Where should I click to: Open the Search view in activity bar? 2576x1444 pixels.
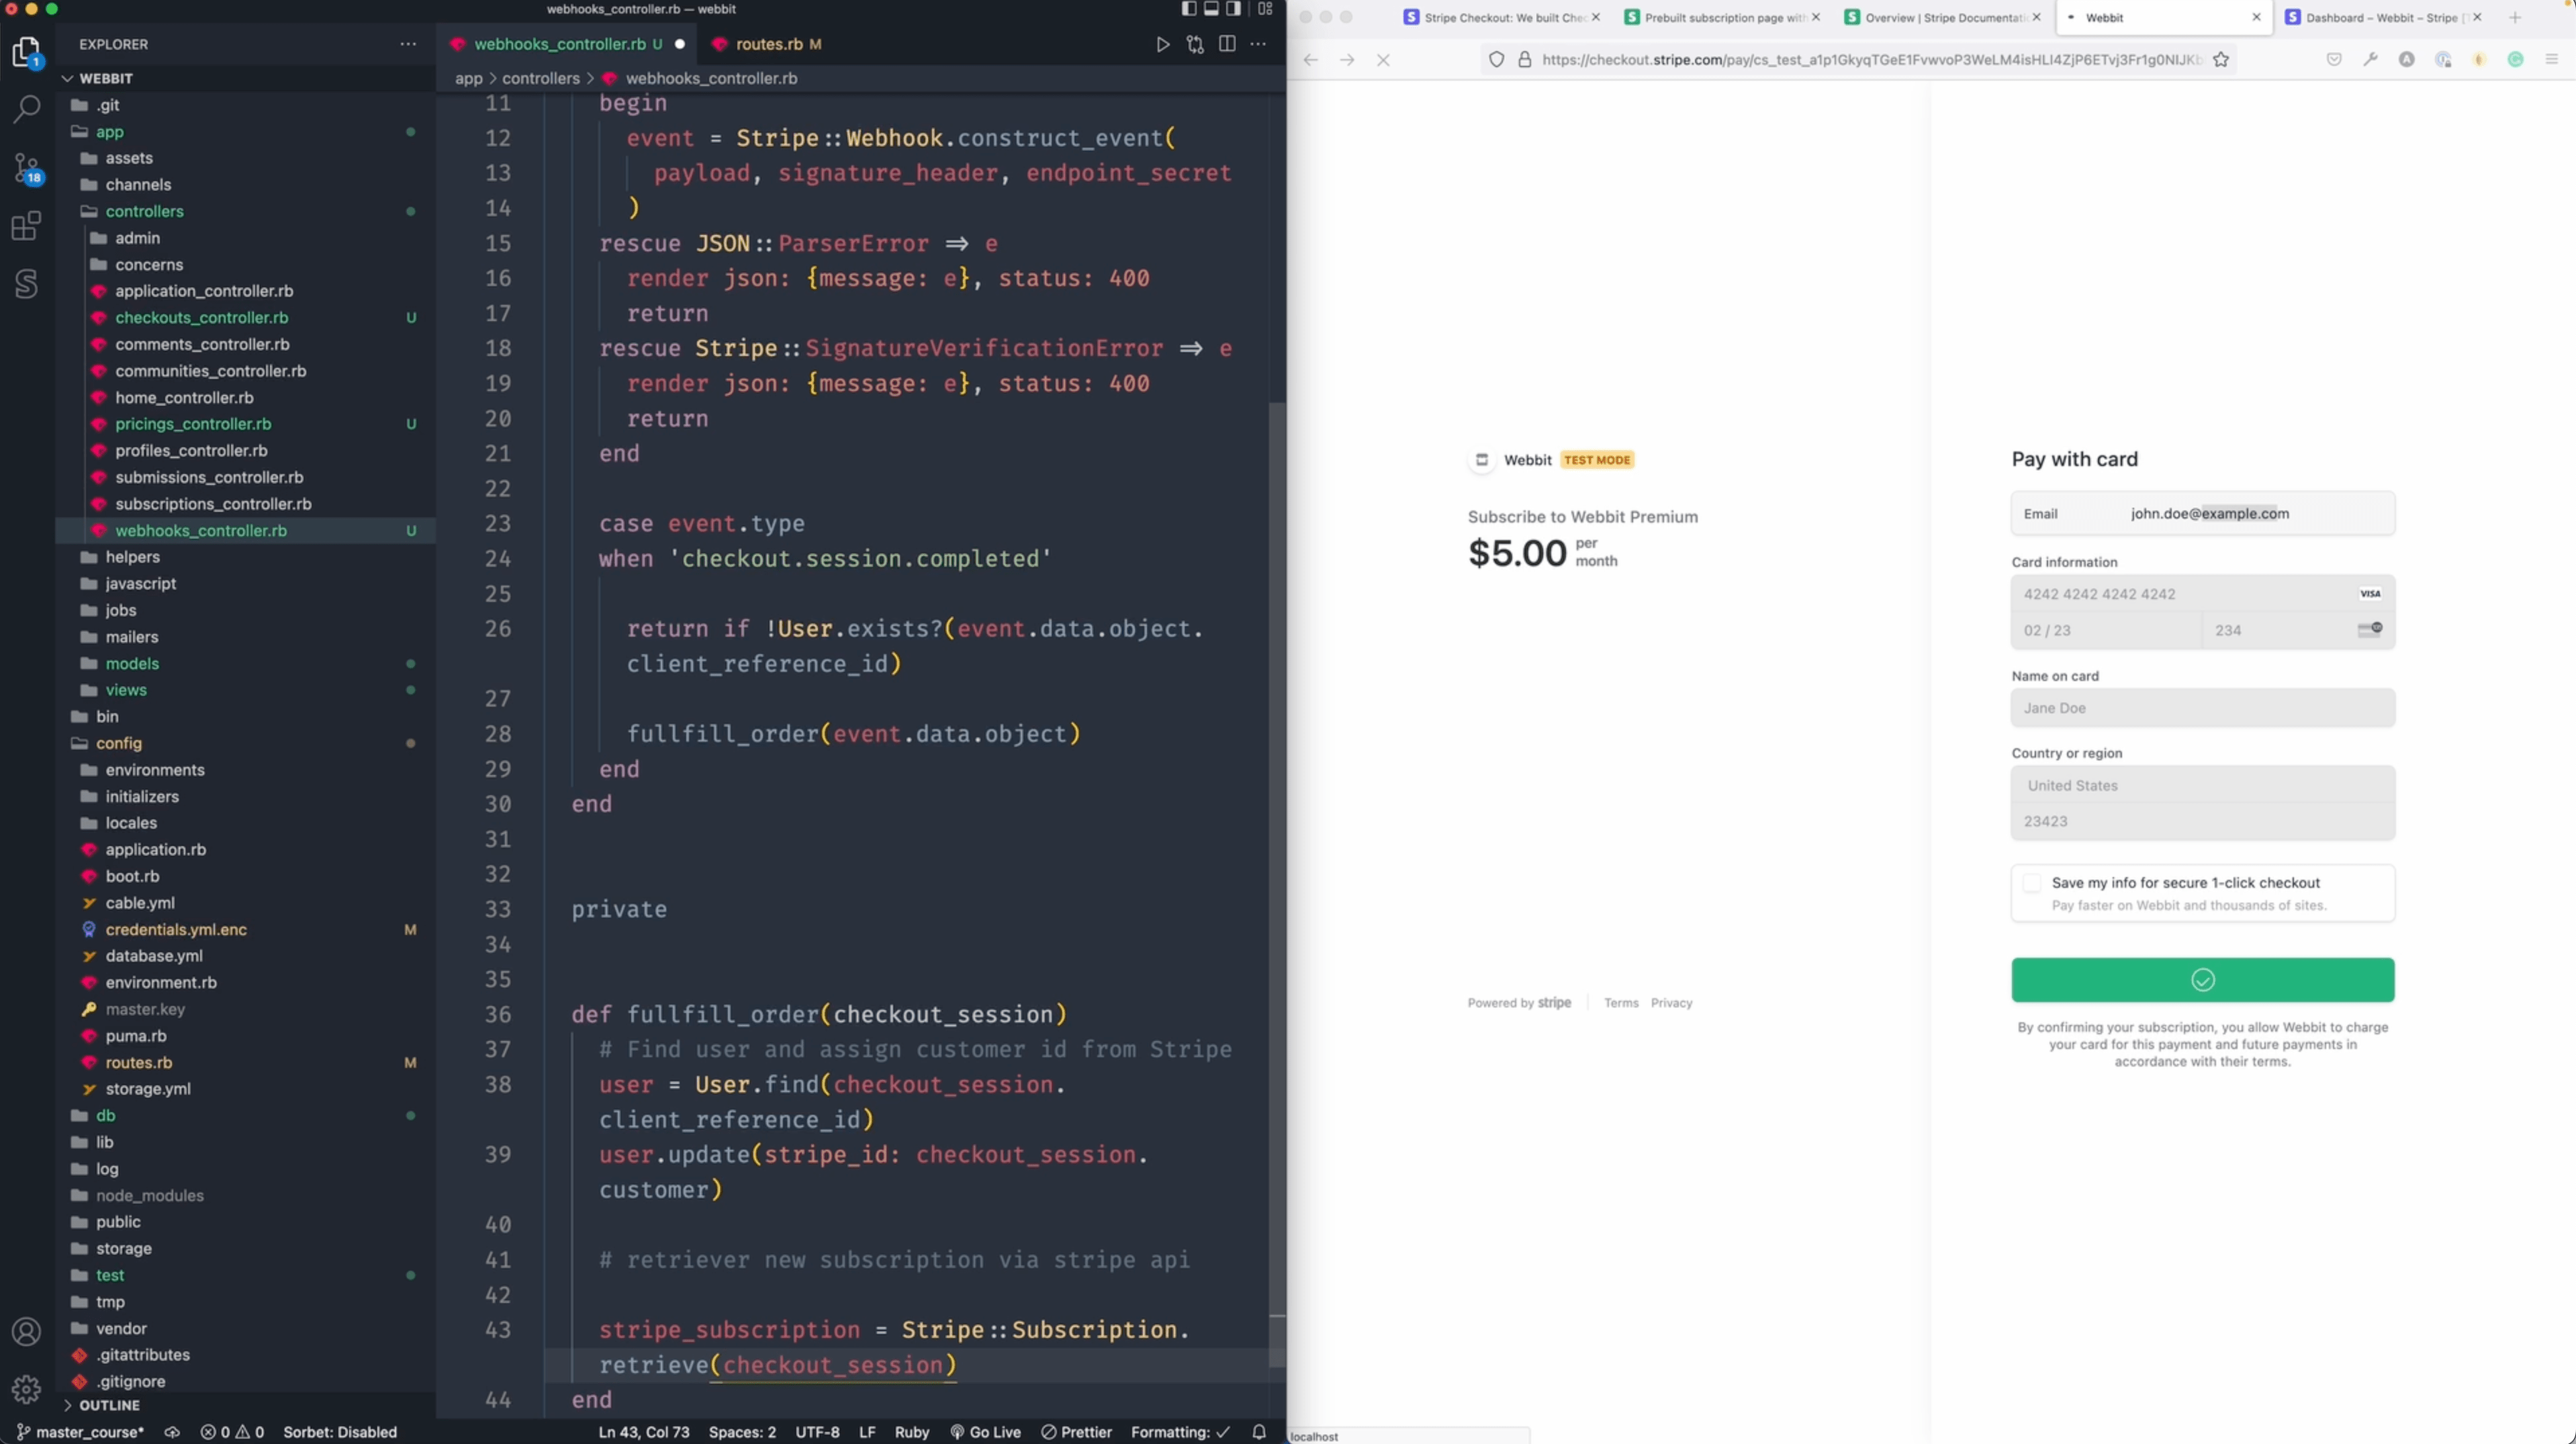(x=27, y=108)
